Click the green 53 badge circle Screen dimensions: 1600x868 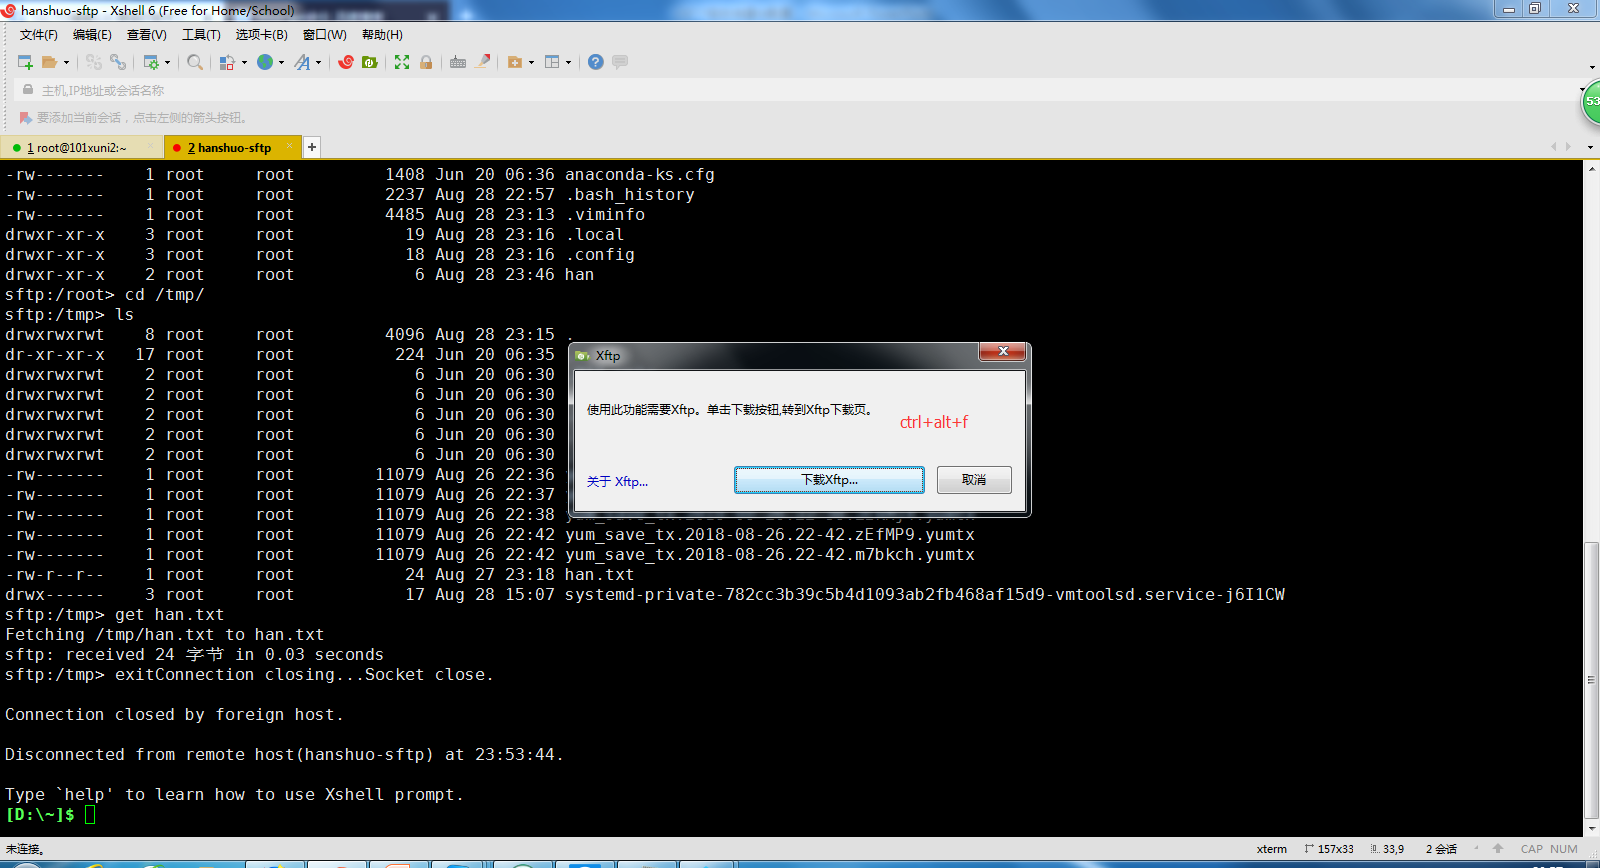1591,102
